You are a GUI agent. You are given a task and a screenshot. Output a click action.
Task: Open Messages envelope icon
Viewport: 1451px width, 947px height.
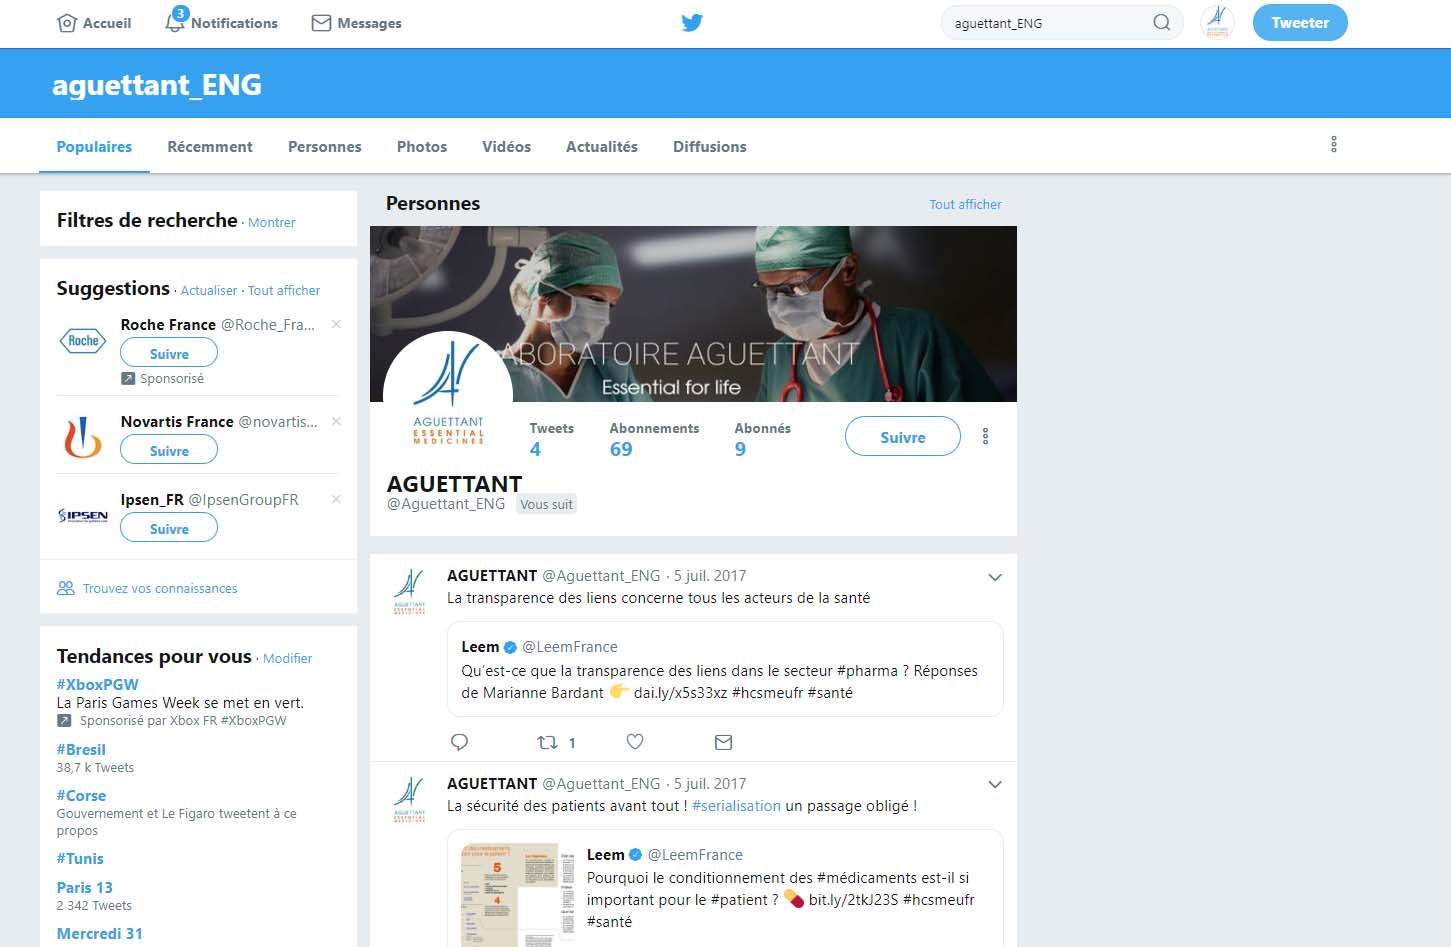pos(321,23)
